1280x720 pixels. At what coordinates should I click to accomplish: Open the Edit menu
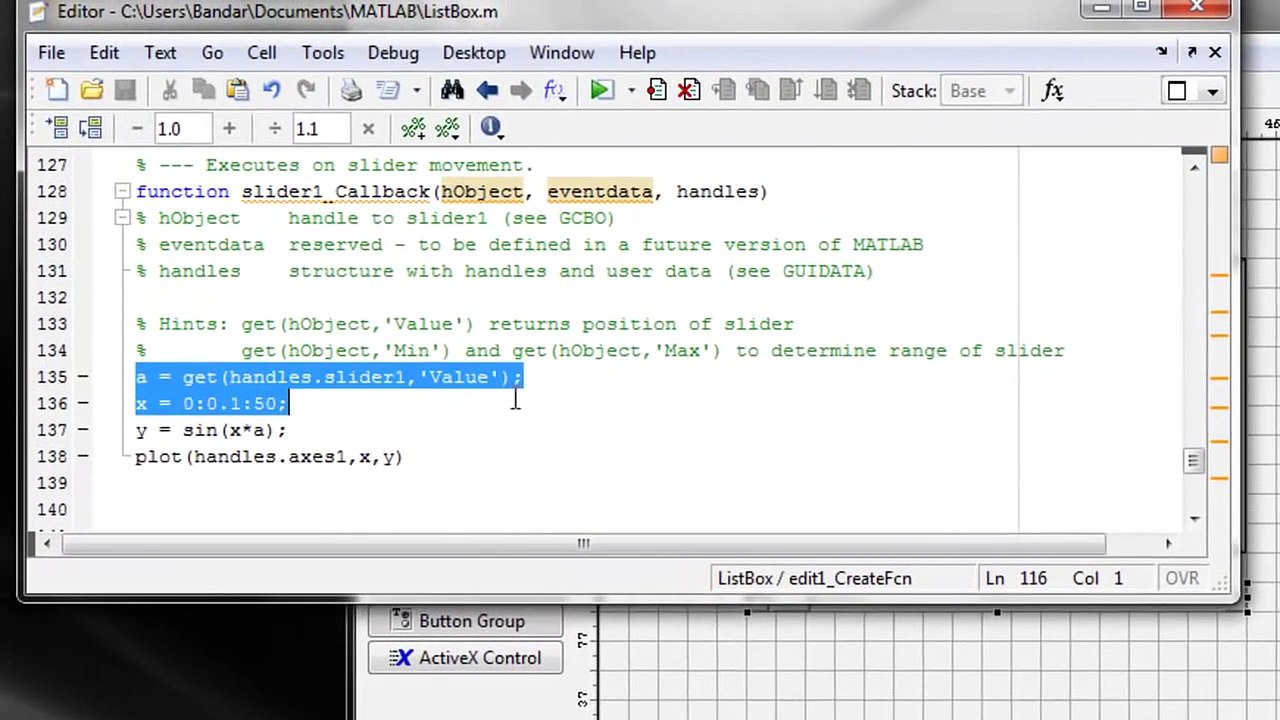coord(104,53)
